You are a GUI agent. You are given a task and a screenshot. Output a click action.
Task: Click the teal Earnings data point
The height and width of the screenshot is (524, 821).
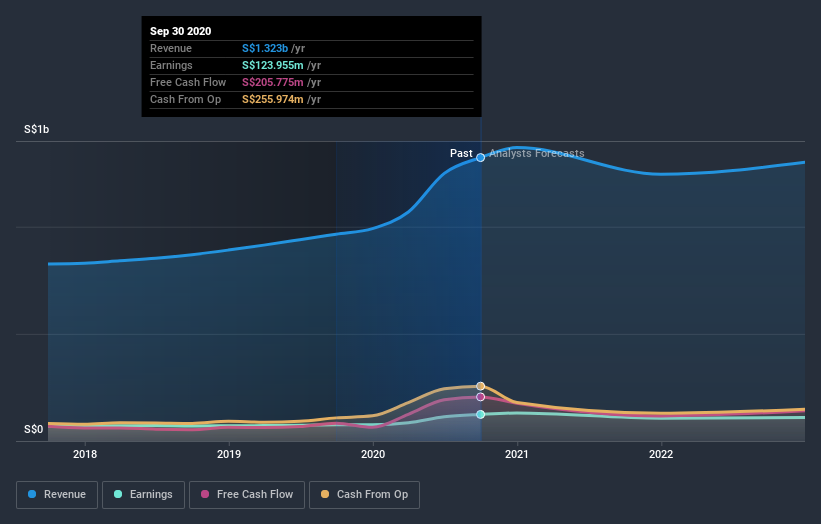[x=480, y=415]
